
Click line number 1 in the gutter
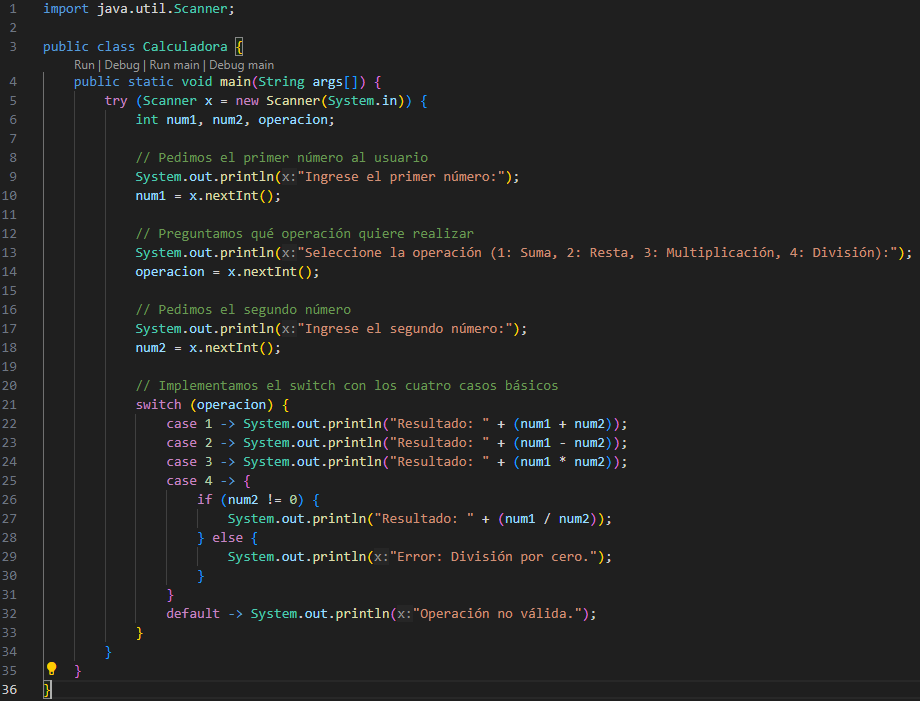(x=12, y=9)
